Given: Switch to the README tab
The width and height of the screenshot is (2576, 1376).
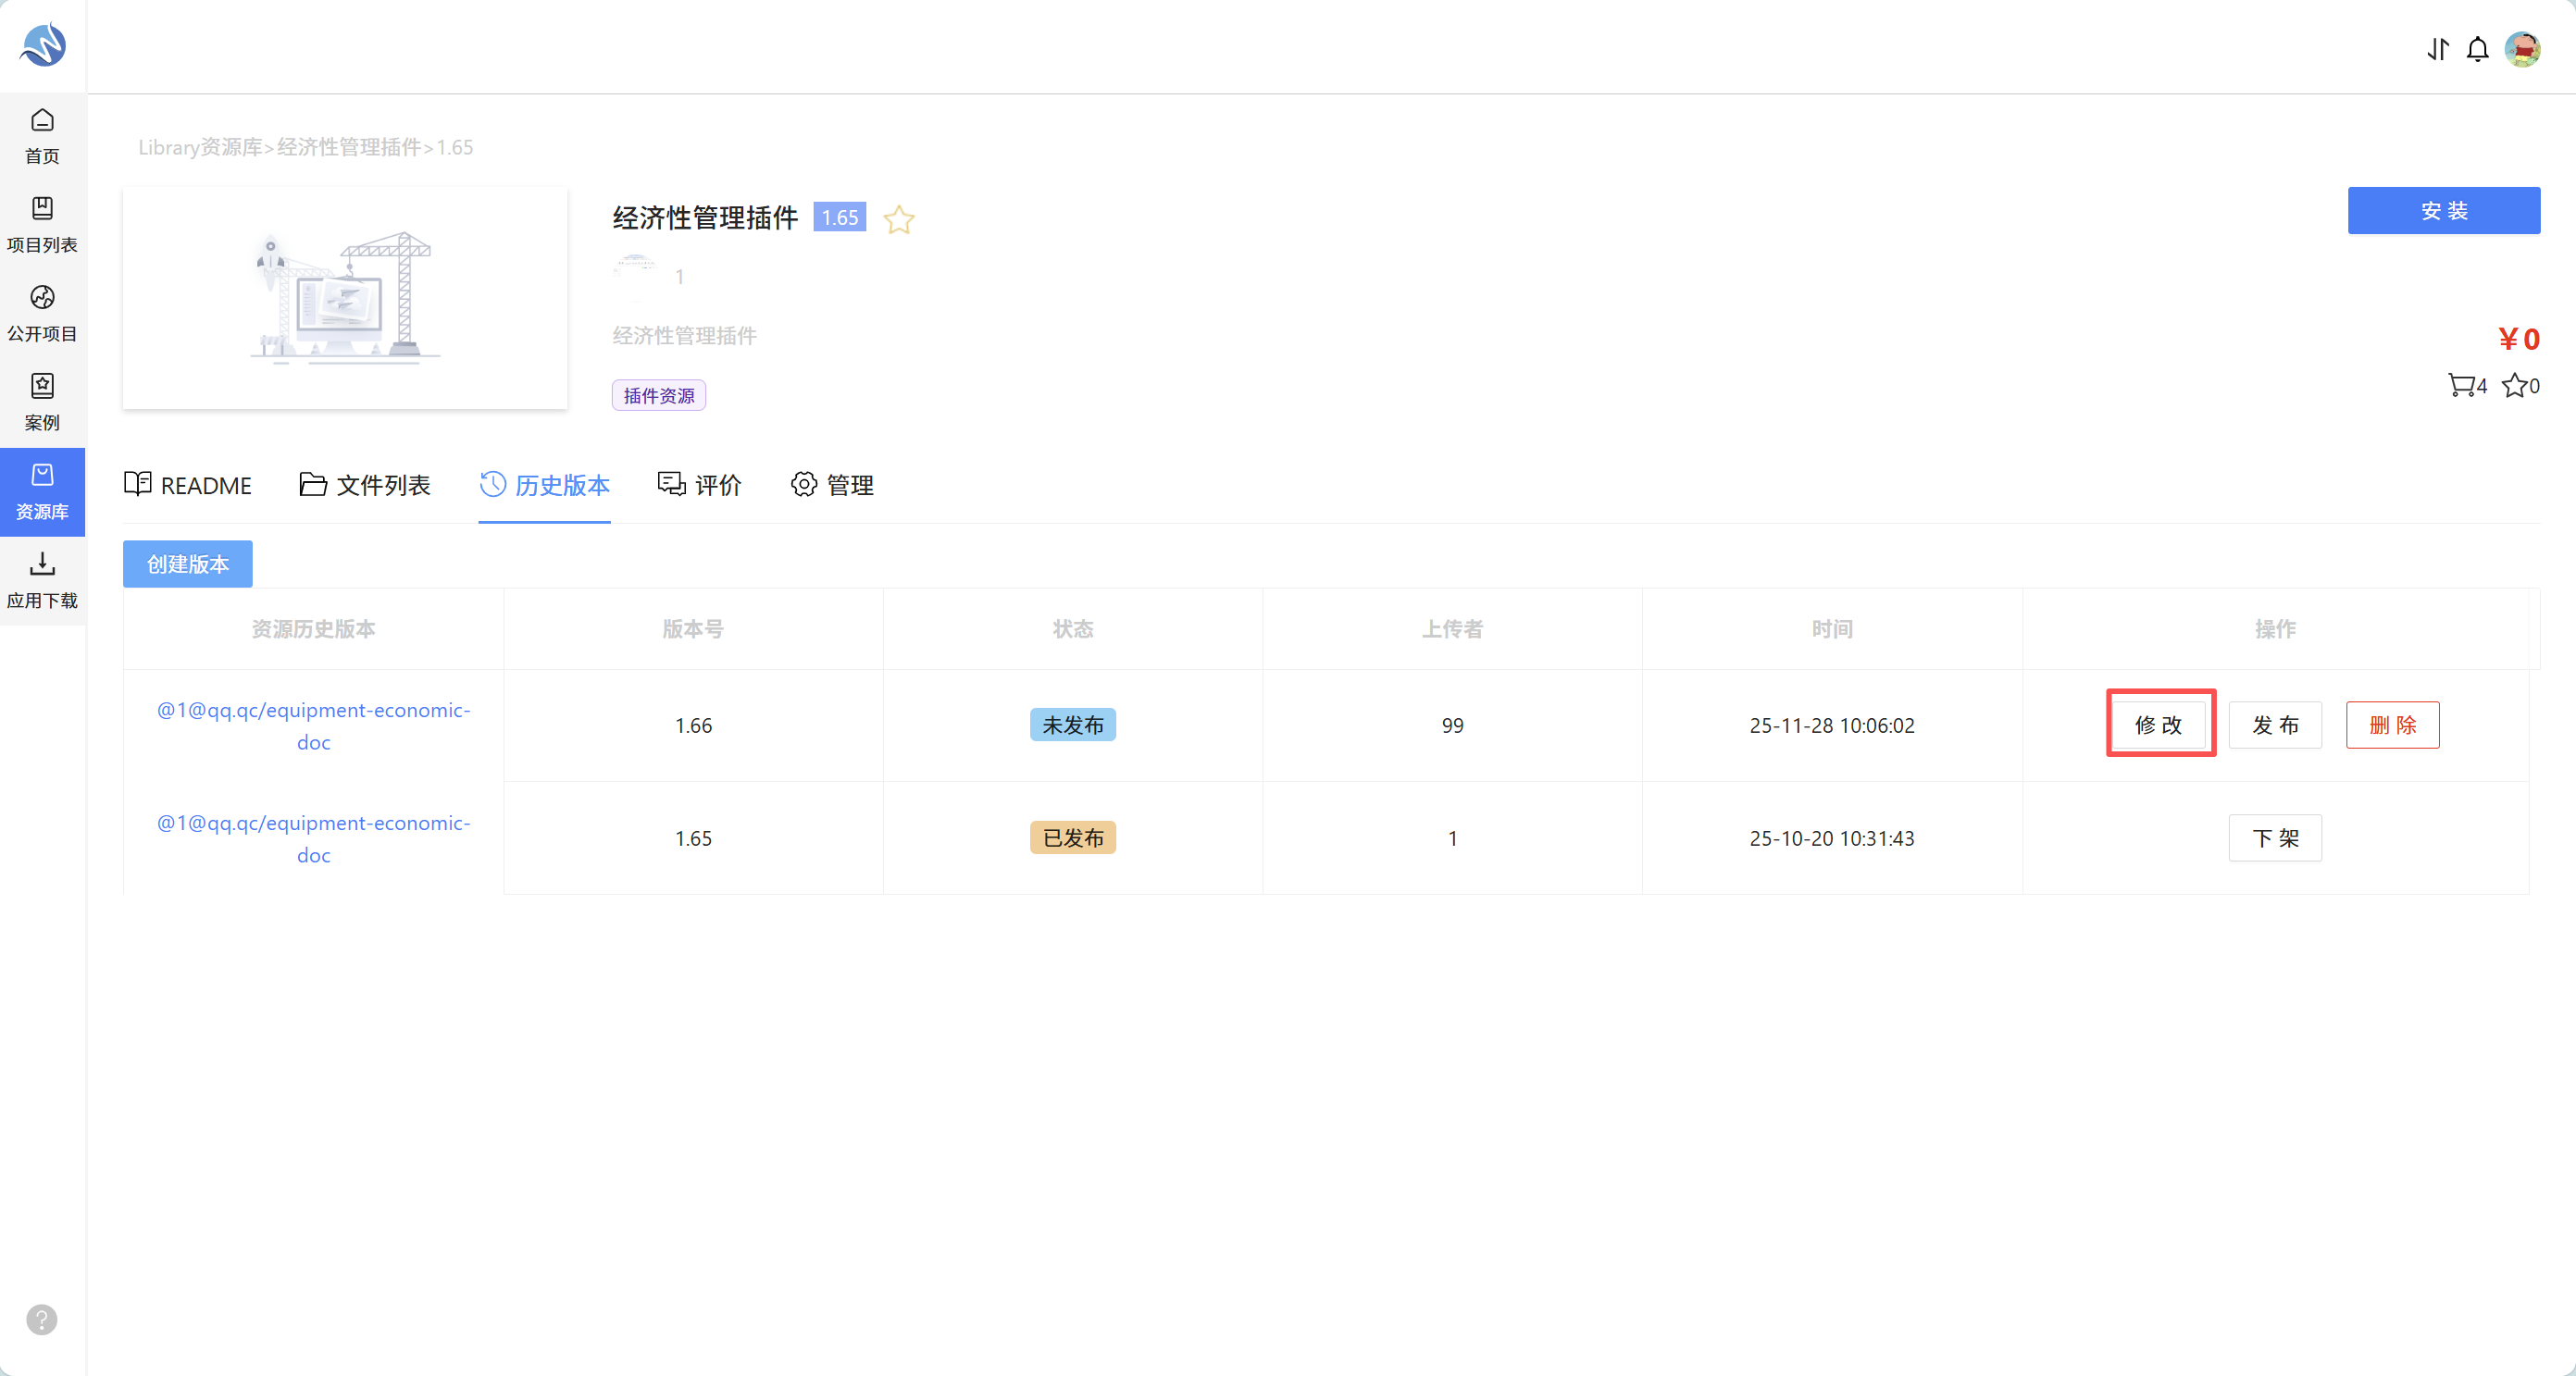Looking at the screenshot, I should tap(188, 485).
